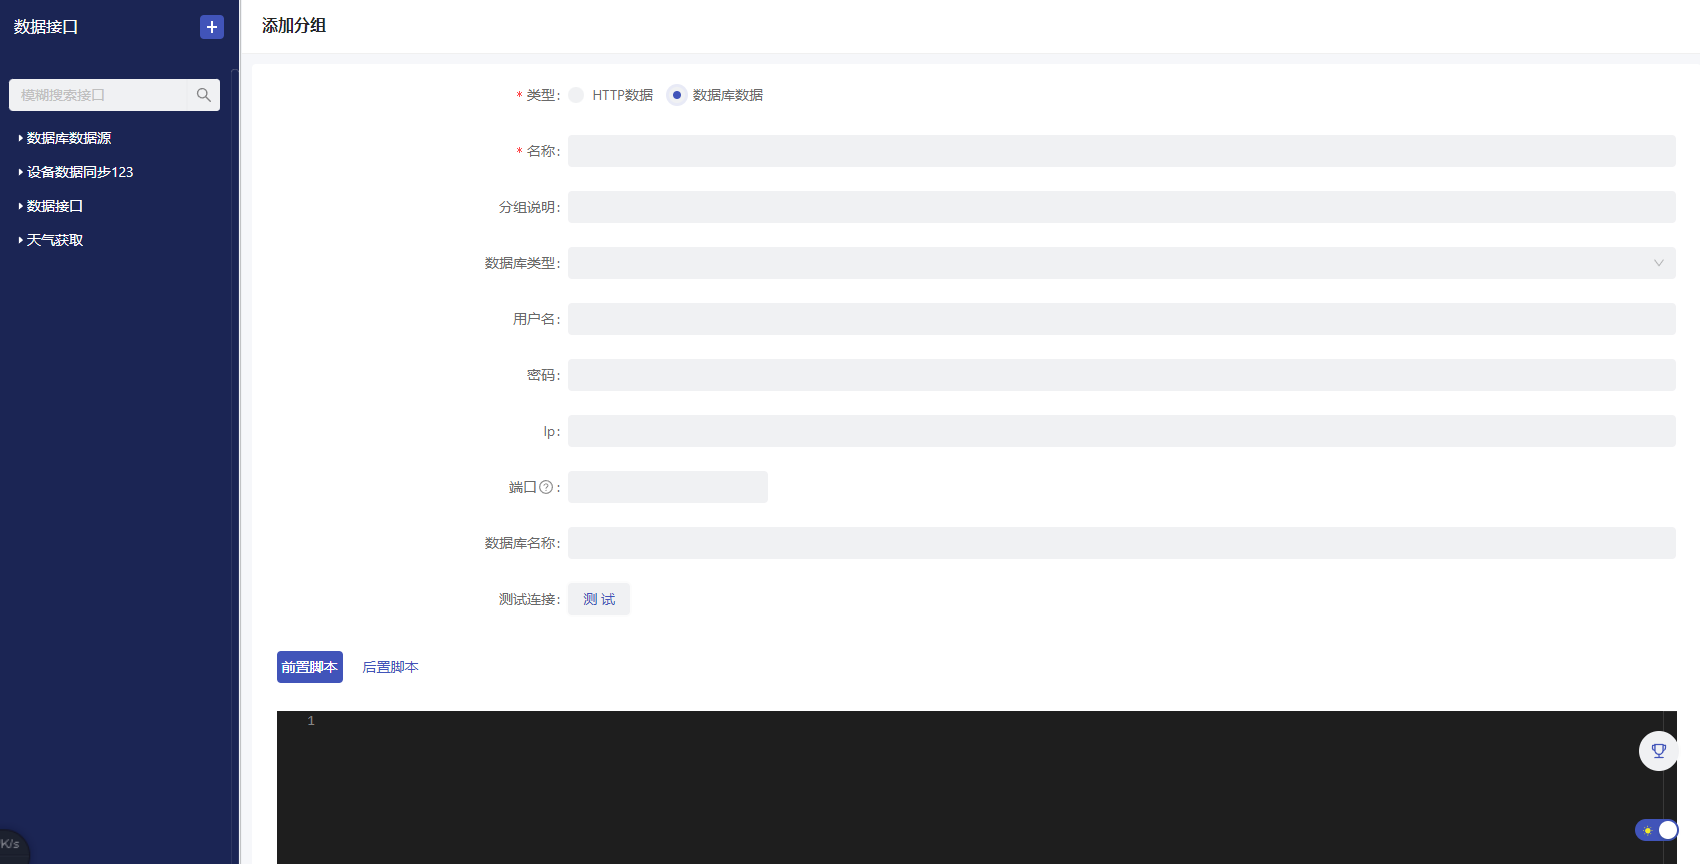
Task: Click the plus icon to add interface group
Action: 212,27
